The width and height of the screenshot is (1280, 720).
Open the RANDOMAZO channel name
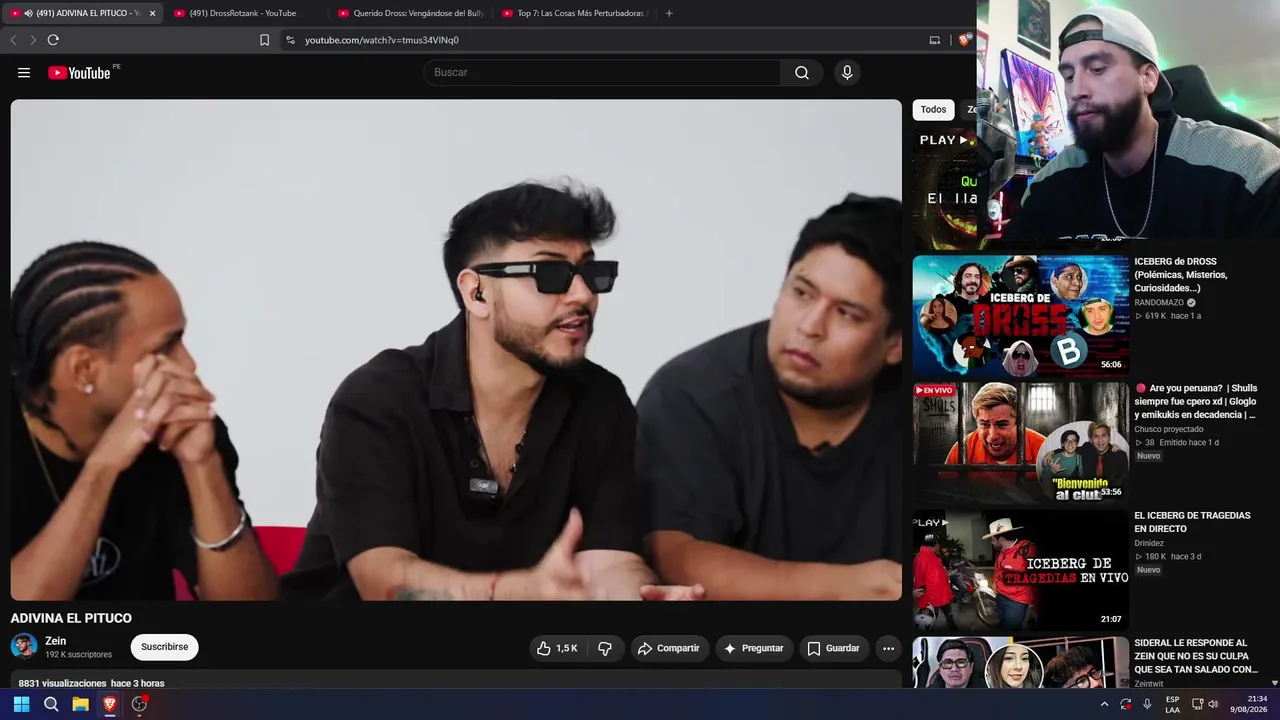tap(1159, 302)
